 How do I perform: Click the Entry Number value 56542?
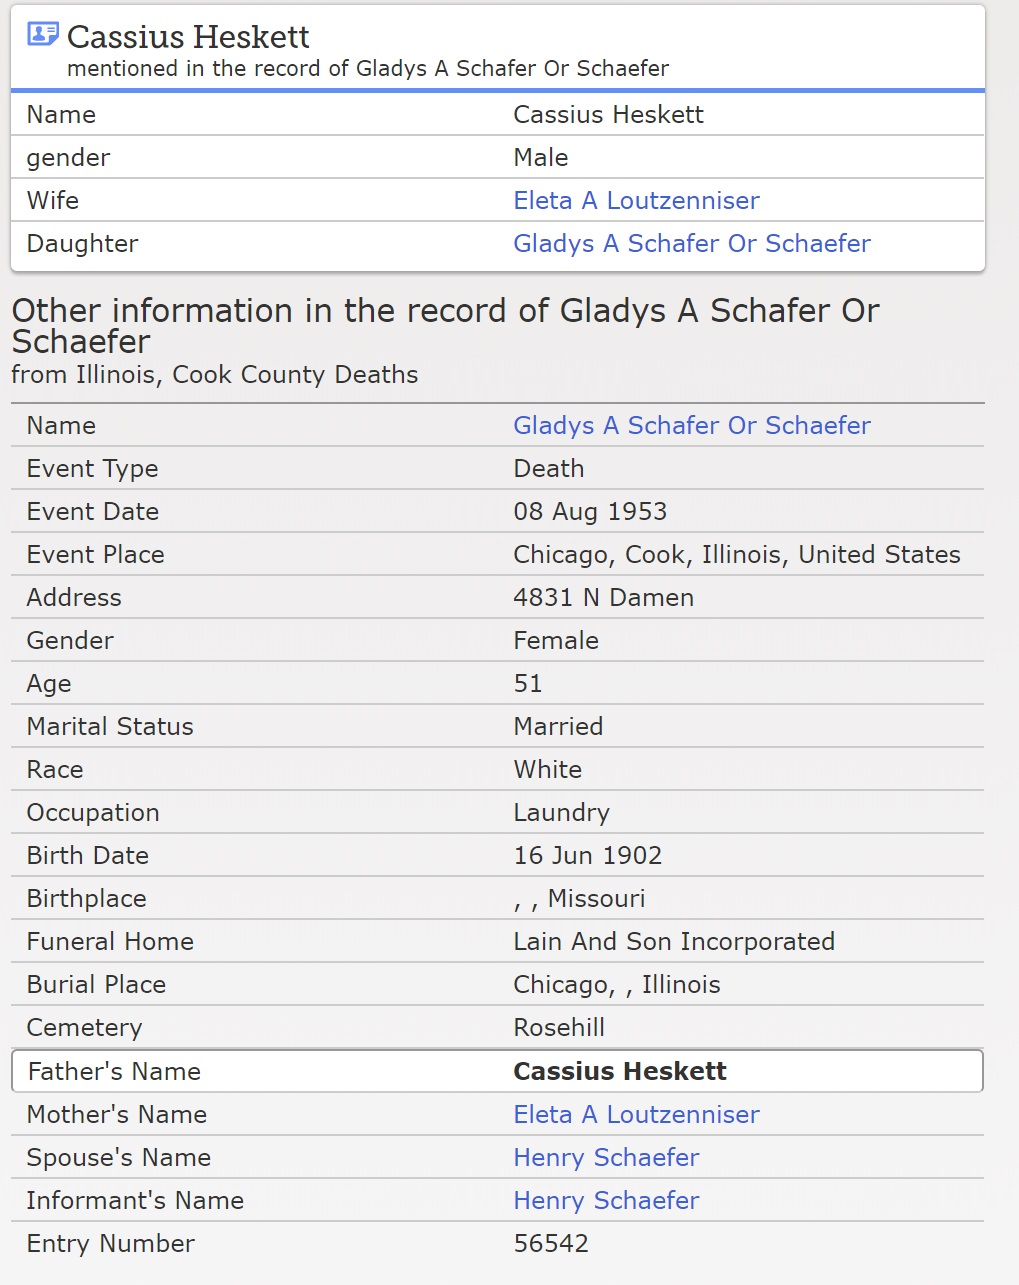551,1244
